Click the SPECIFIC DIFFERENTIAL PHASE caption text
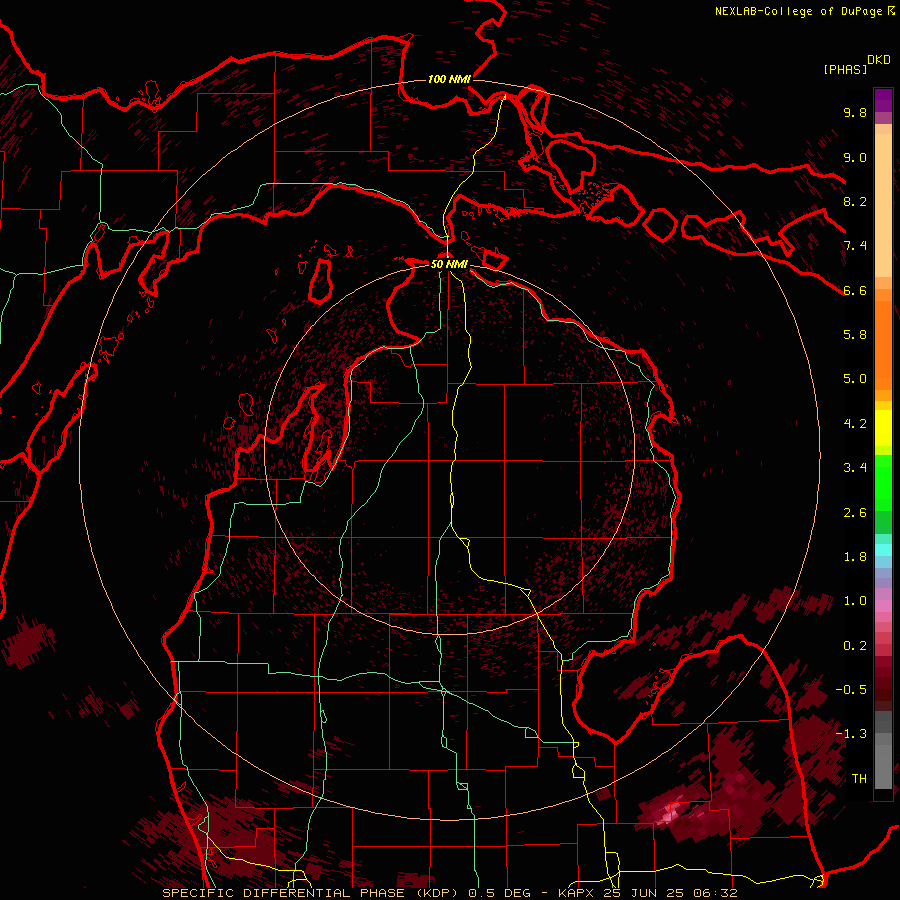Image resolution: width=900 pixels, height=900 pixels. (284, 893)
